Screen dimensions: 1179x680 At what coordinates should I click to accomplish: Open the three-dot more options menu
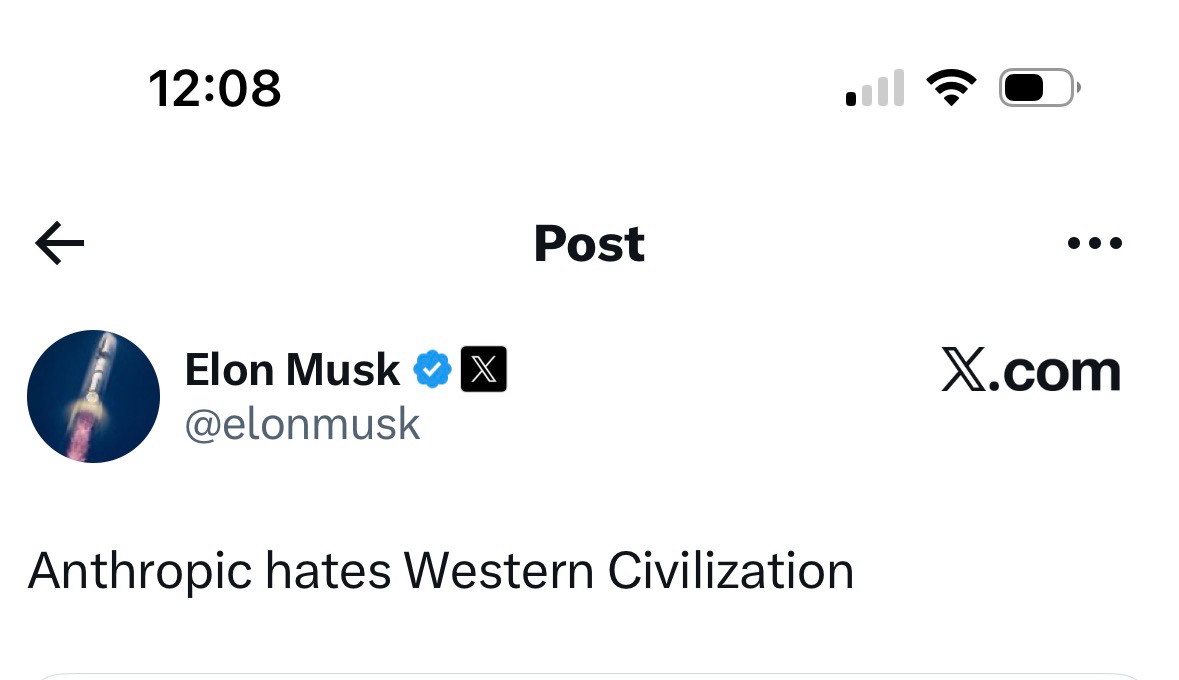(x=1095, y=243)
